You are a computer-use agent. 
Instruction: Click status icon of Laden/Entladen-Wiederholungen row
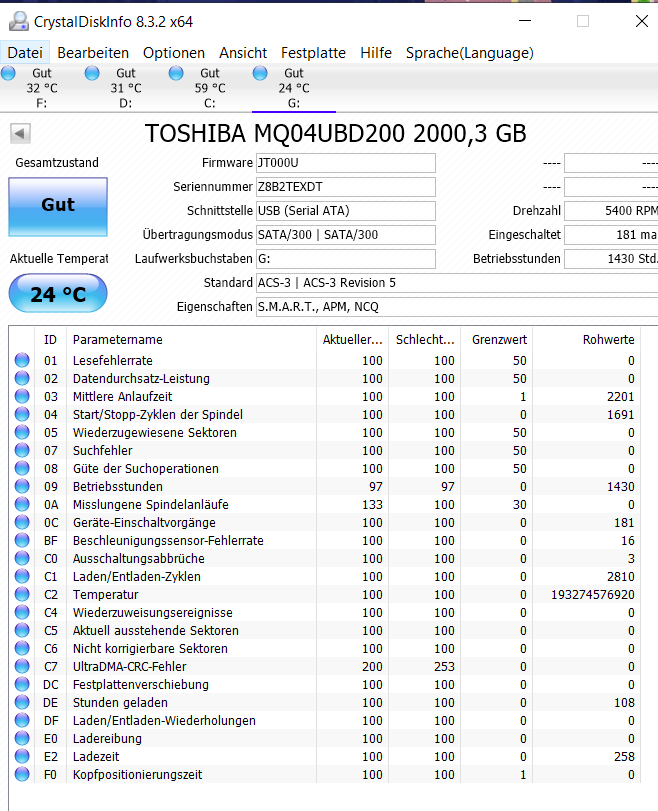click(x=22, y=720)
